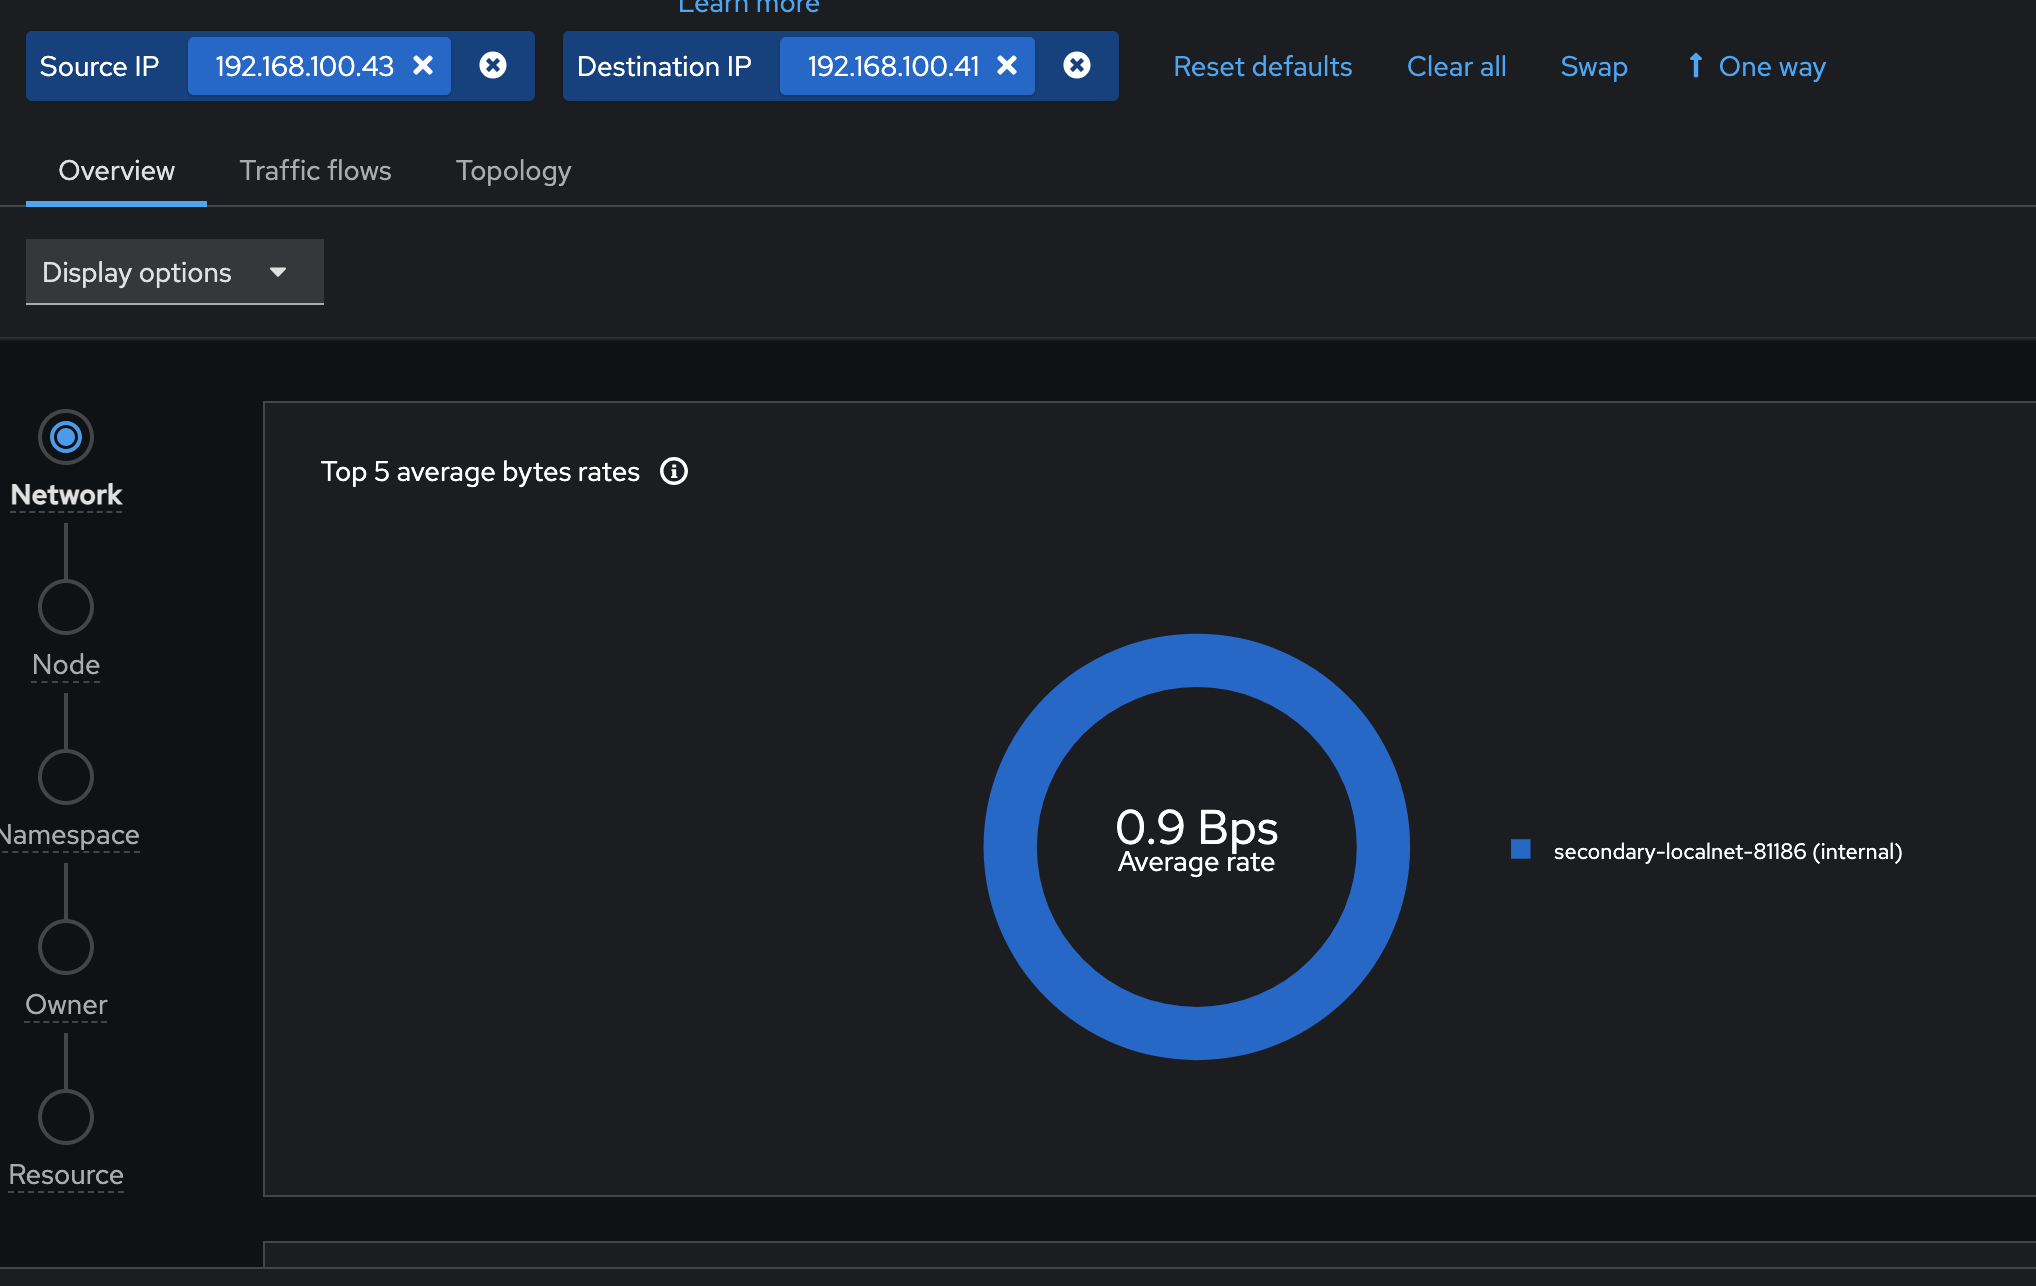
Task: Clear the whole Source IP filter group
Action: [x=492, y=66]
